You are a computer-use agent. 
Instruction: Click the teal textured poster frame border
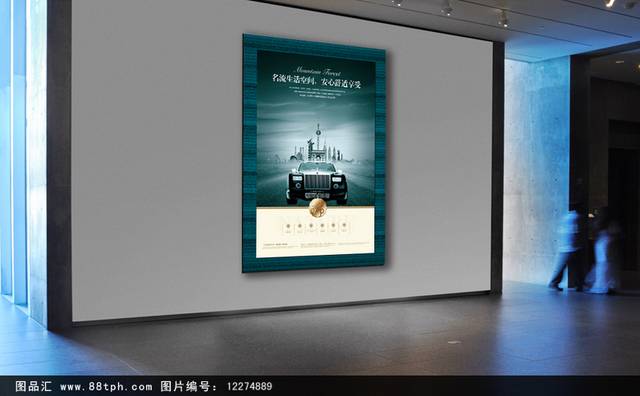click(x=249, y=155)
